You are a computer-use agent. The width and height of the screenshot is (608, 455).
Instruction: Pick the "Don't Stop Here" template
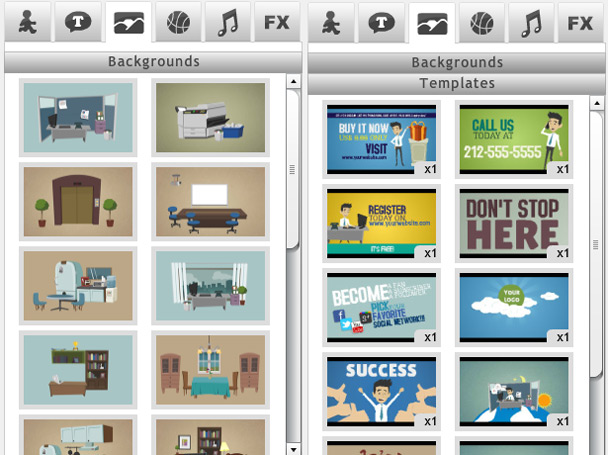click(514, 223)
